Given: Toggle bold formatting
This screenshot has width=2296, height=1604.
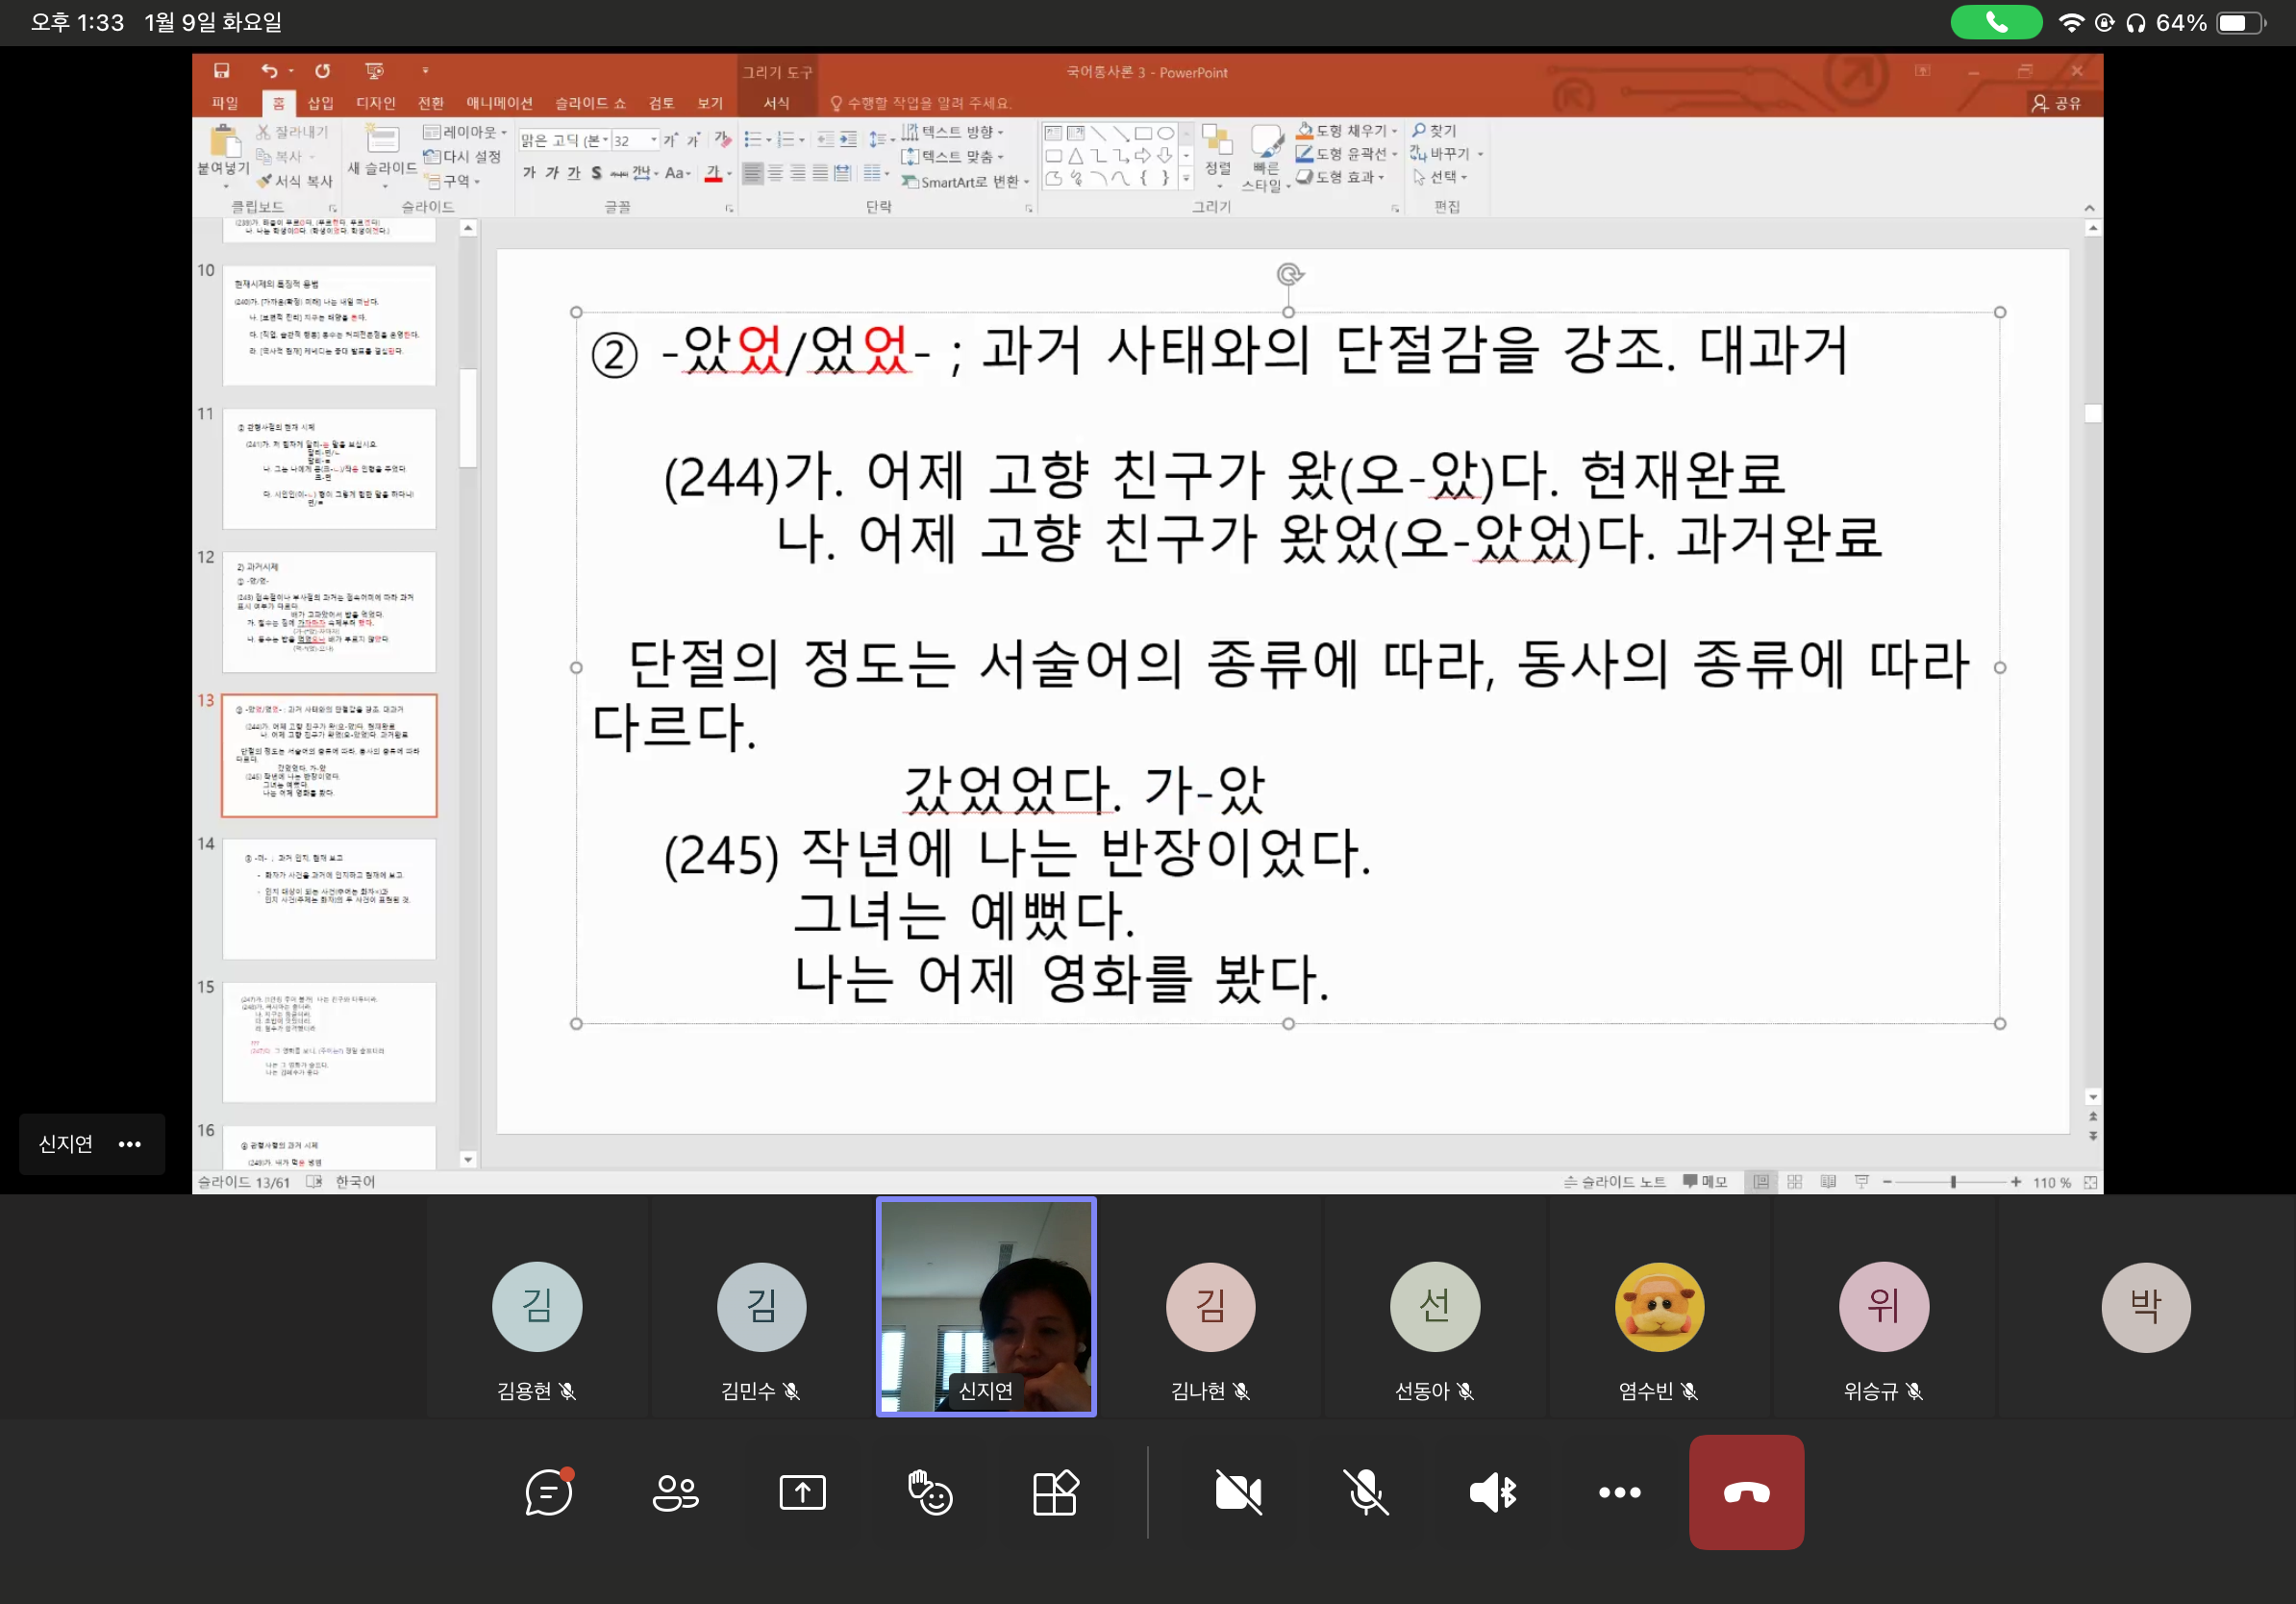Looking at the screenshot, I should point(529,173).
